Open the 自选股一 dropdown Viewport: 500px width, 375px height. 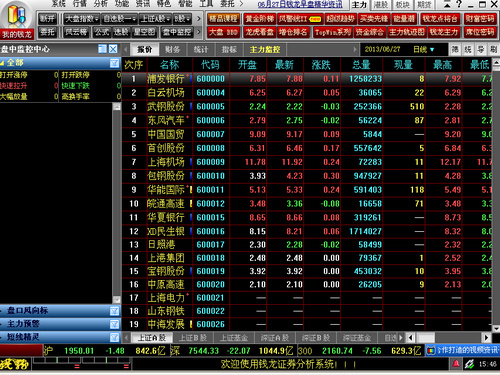[119, 19]
